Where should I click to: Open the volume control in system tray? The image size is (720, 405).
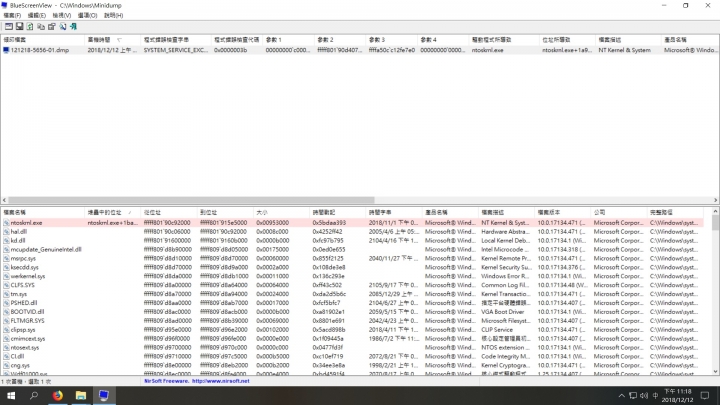coord(644,395)
